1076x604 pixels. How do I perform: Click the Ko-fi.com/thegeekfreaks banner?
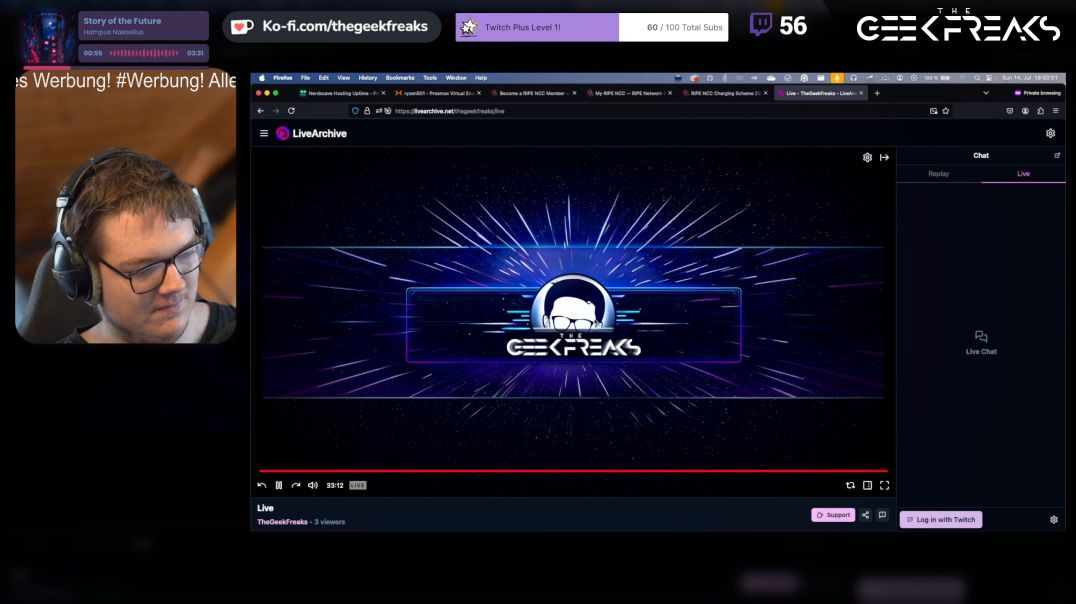pyautogui.click(x=331, y=27)
